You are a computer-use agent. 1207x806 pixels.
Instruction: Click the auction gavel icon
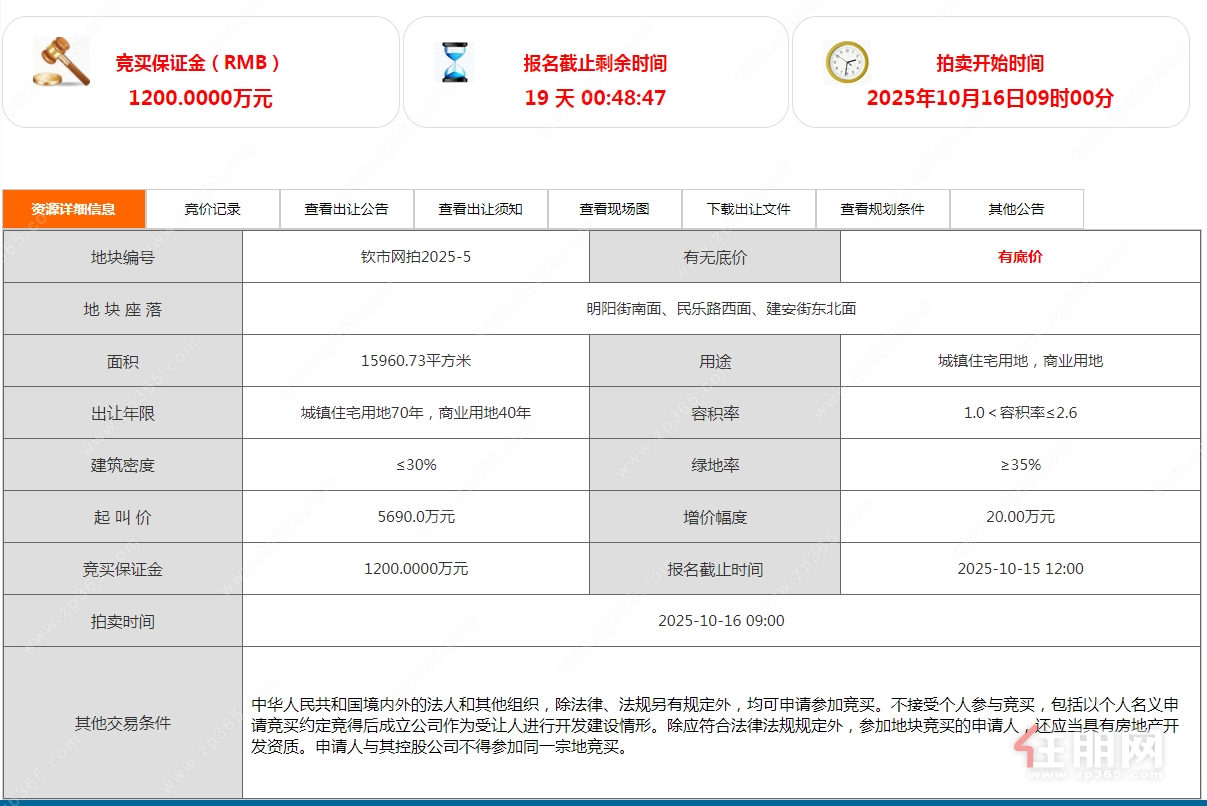[61, 62]
